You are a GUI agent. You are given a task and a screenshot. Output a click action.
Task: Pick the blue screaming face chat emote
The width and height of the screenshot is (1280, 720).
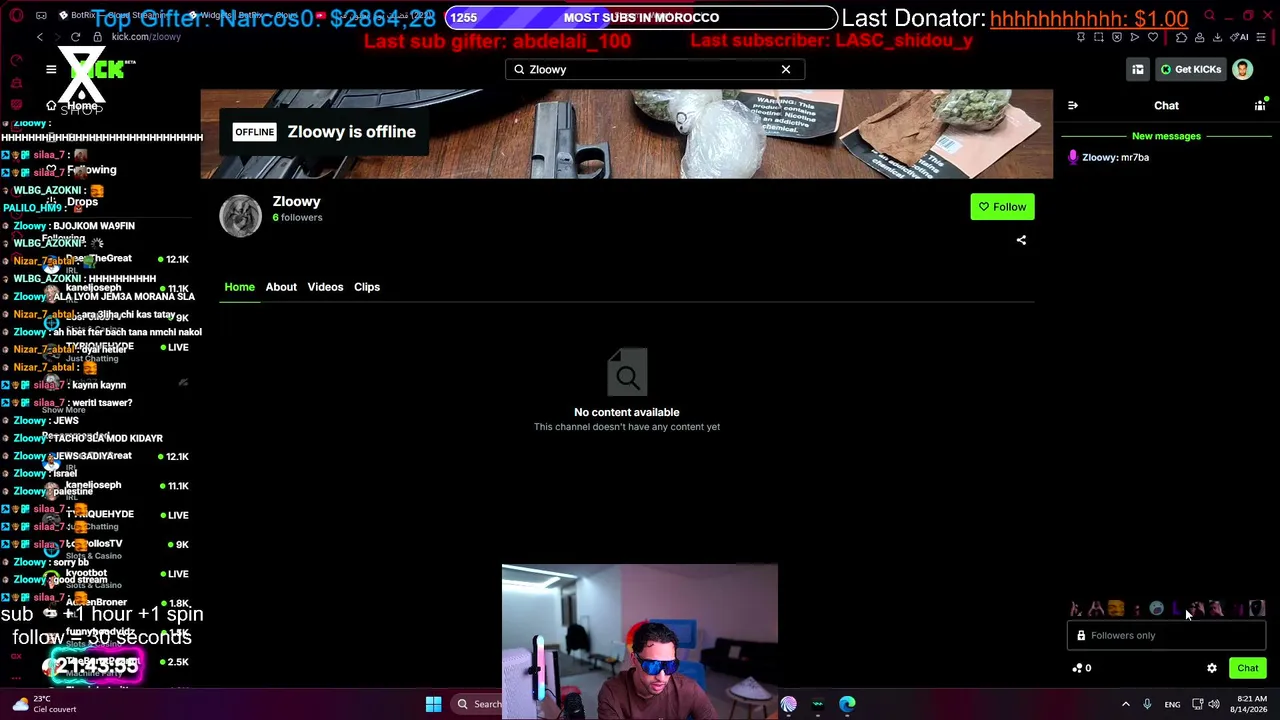pyautogui.click(x=1156, y=609)
